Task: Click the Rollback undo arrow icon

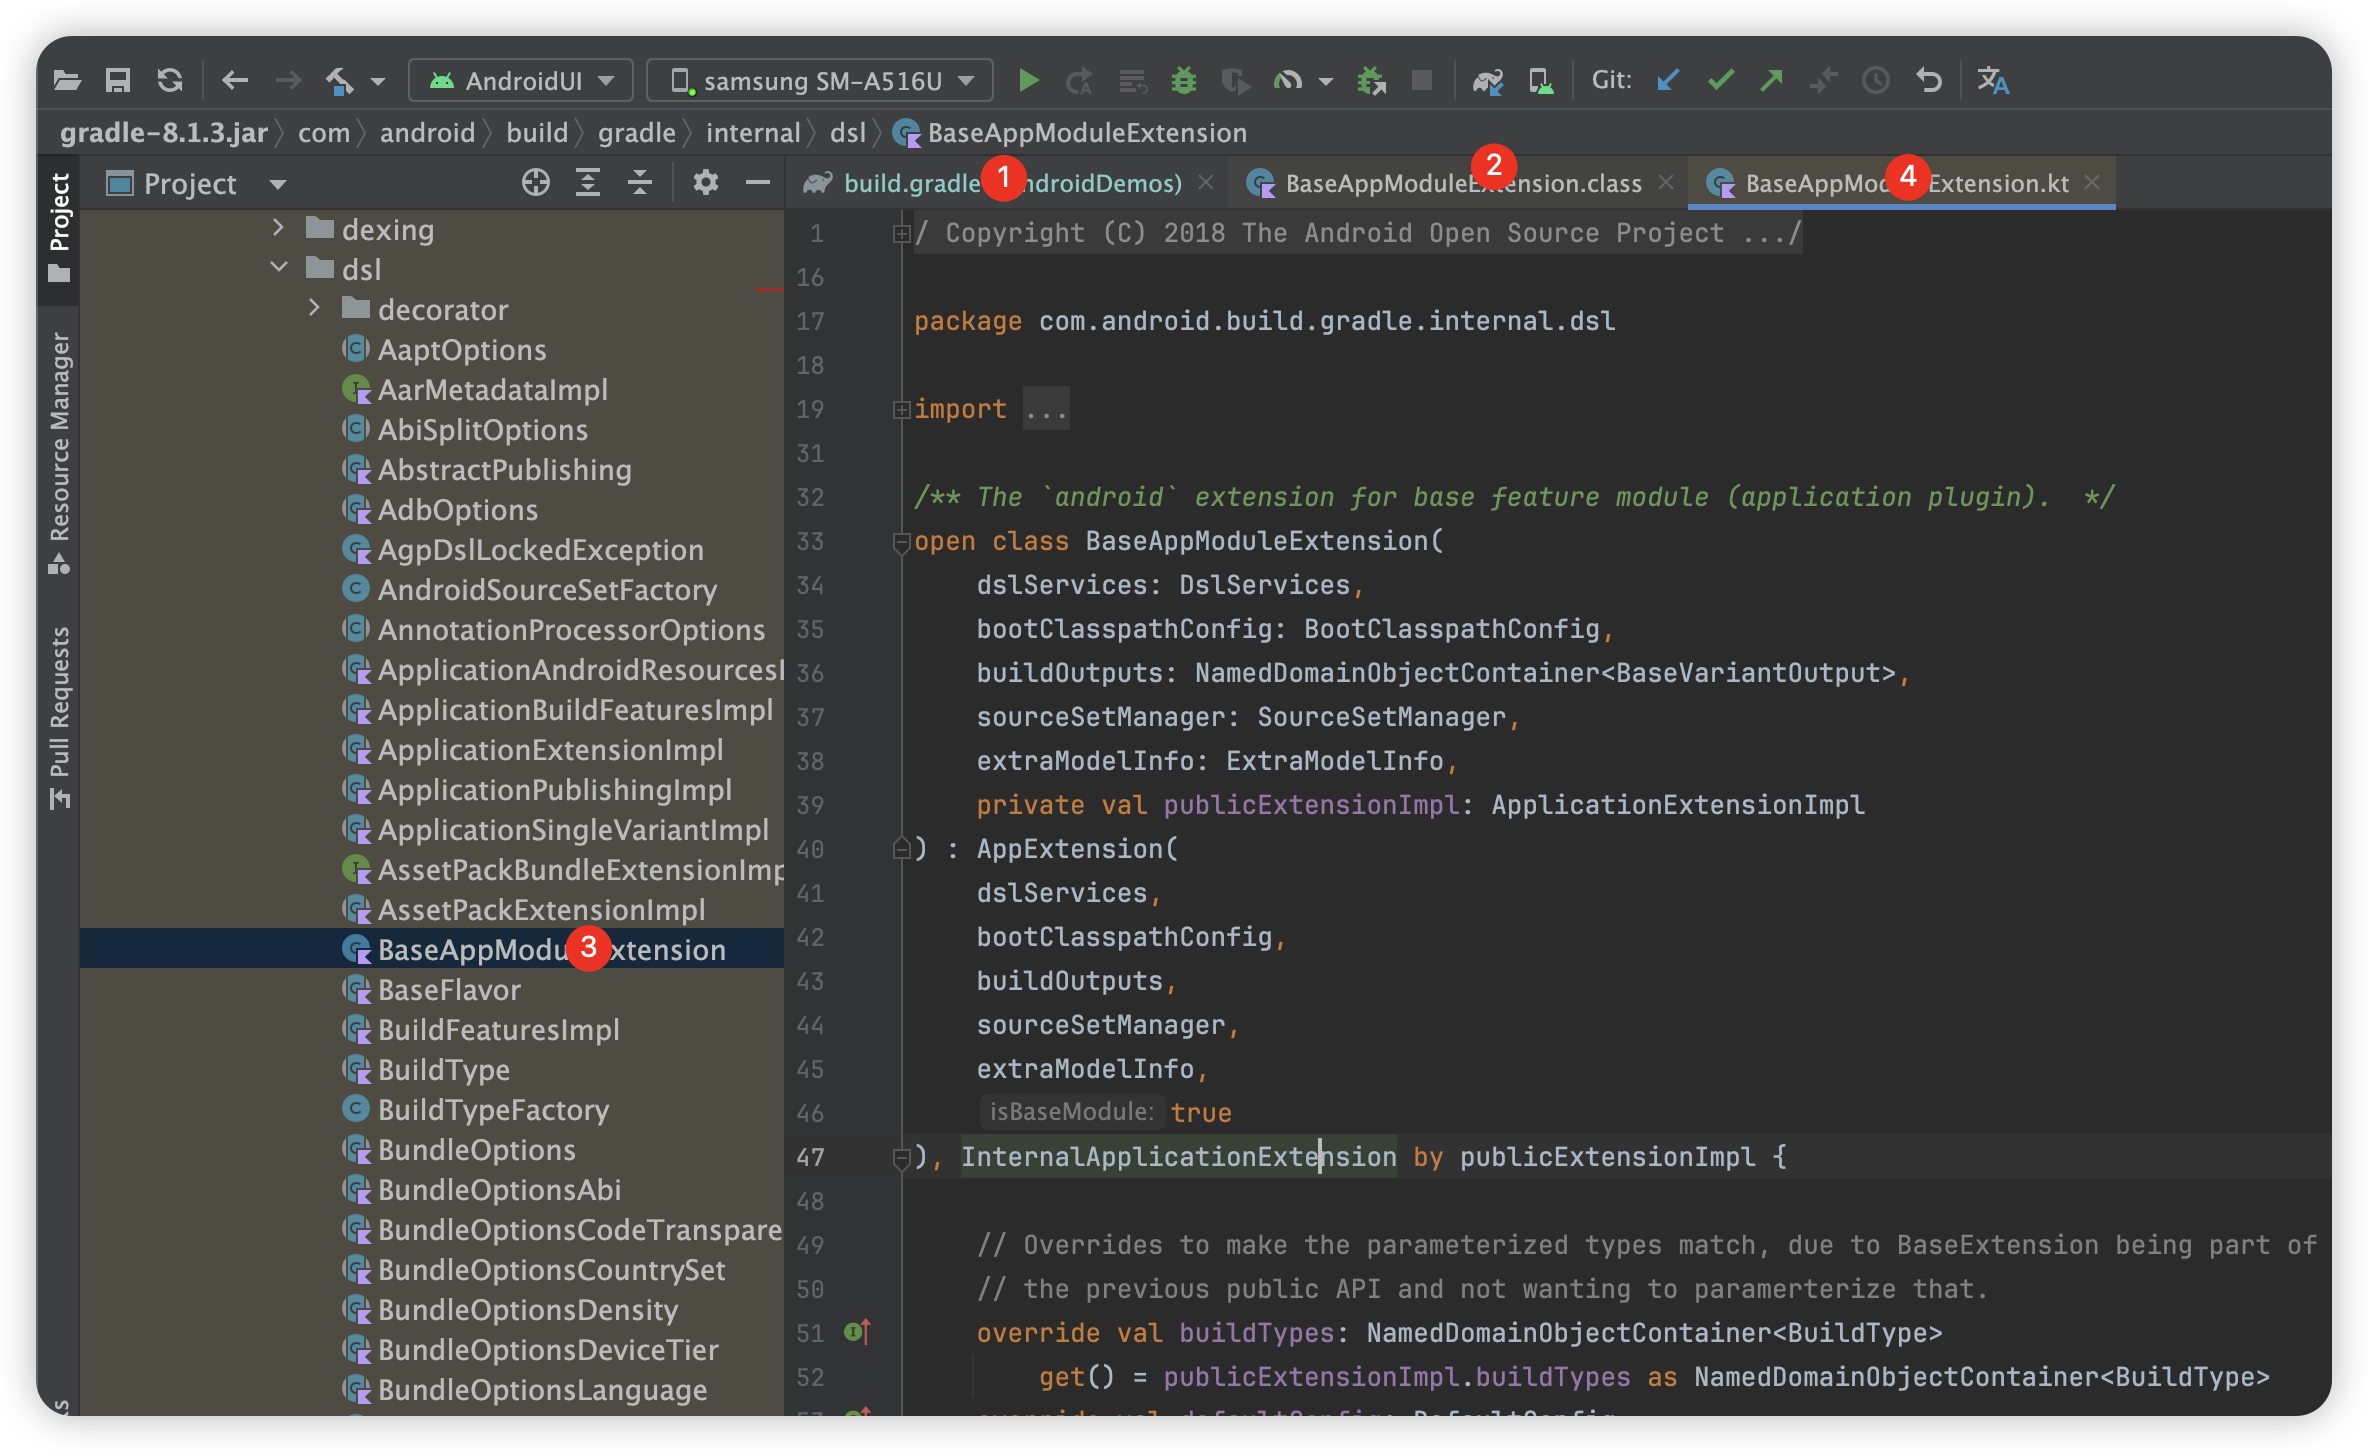Action: click(1928, 80)
